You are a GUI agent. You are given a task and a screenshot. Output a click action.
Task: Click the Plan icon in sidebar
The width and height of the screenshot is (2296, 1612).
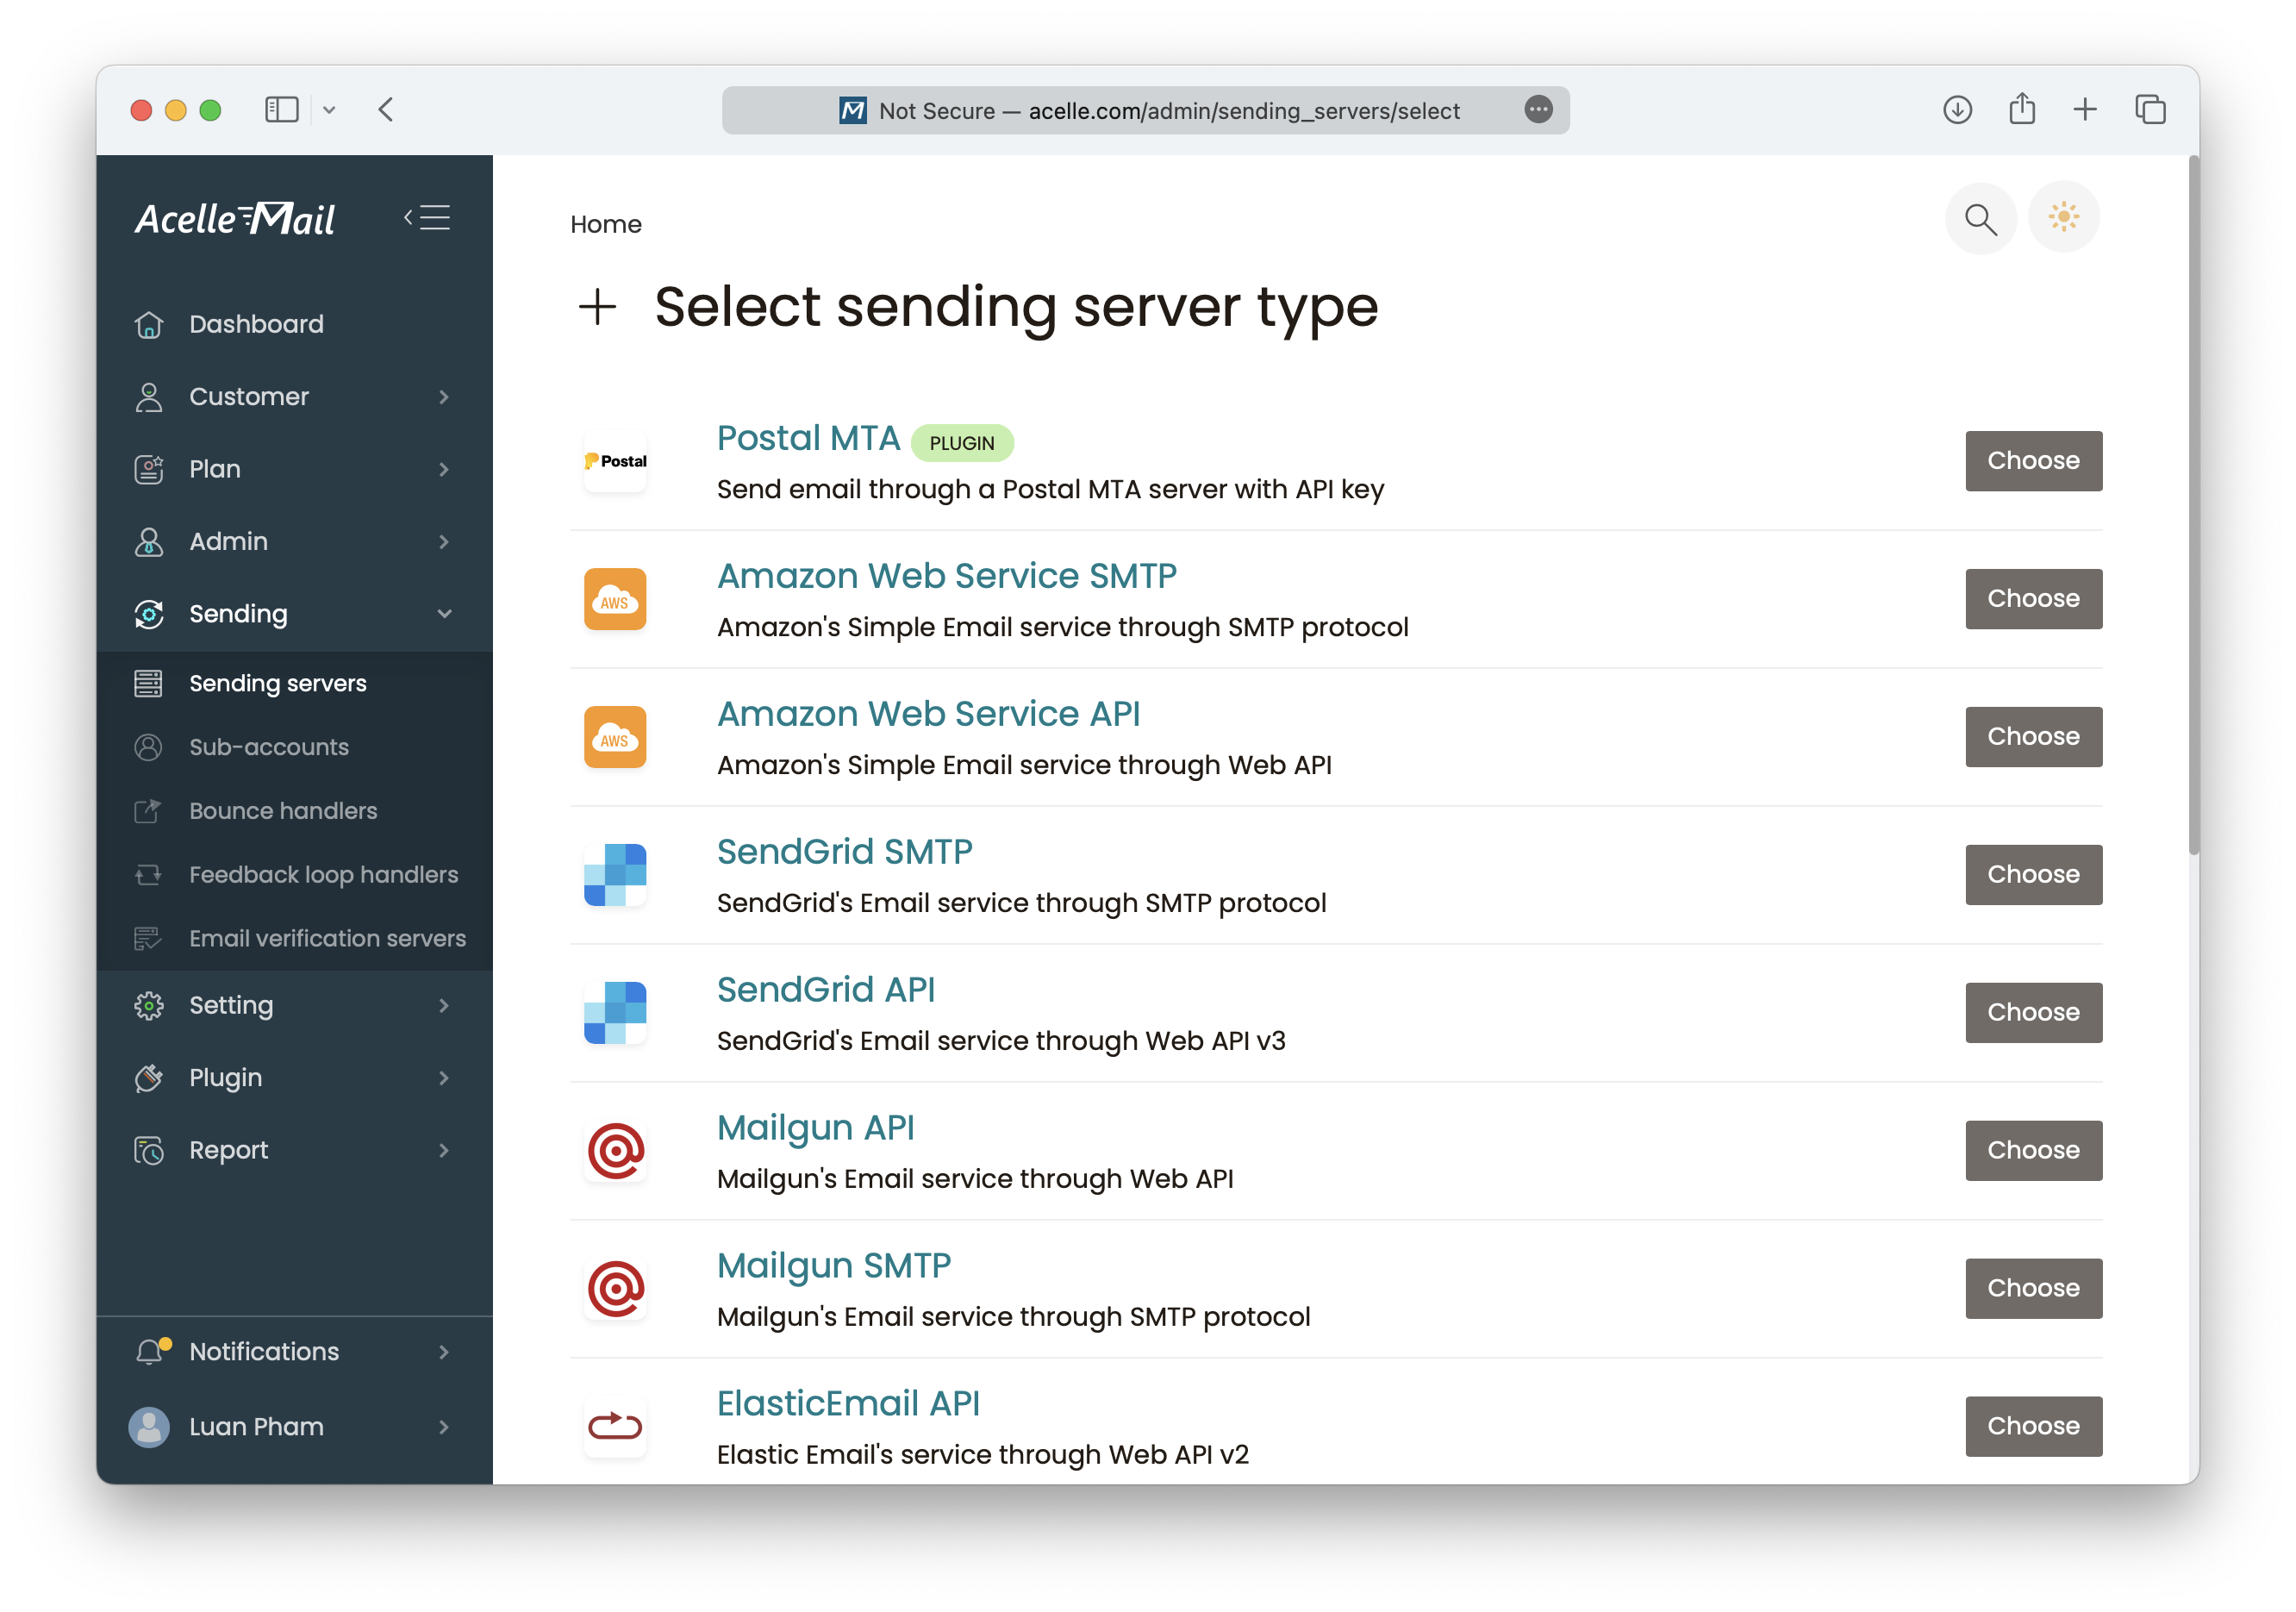click(149, 469)
